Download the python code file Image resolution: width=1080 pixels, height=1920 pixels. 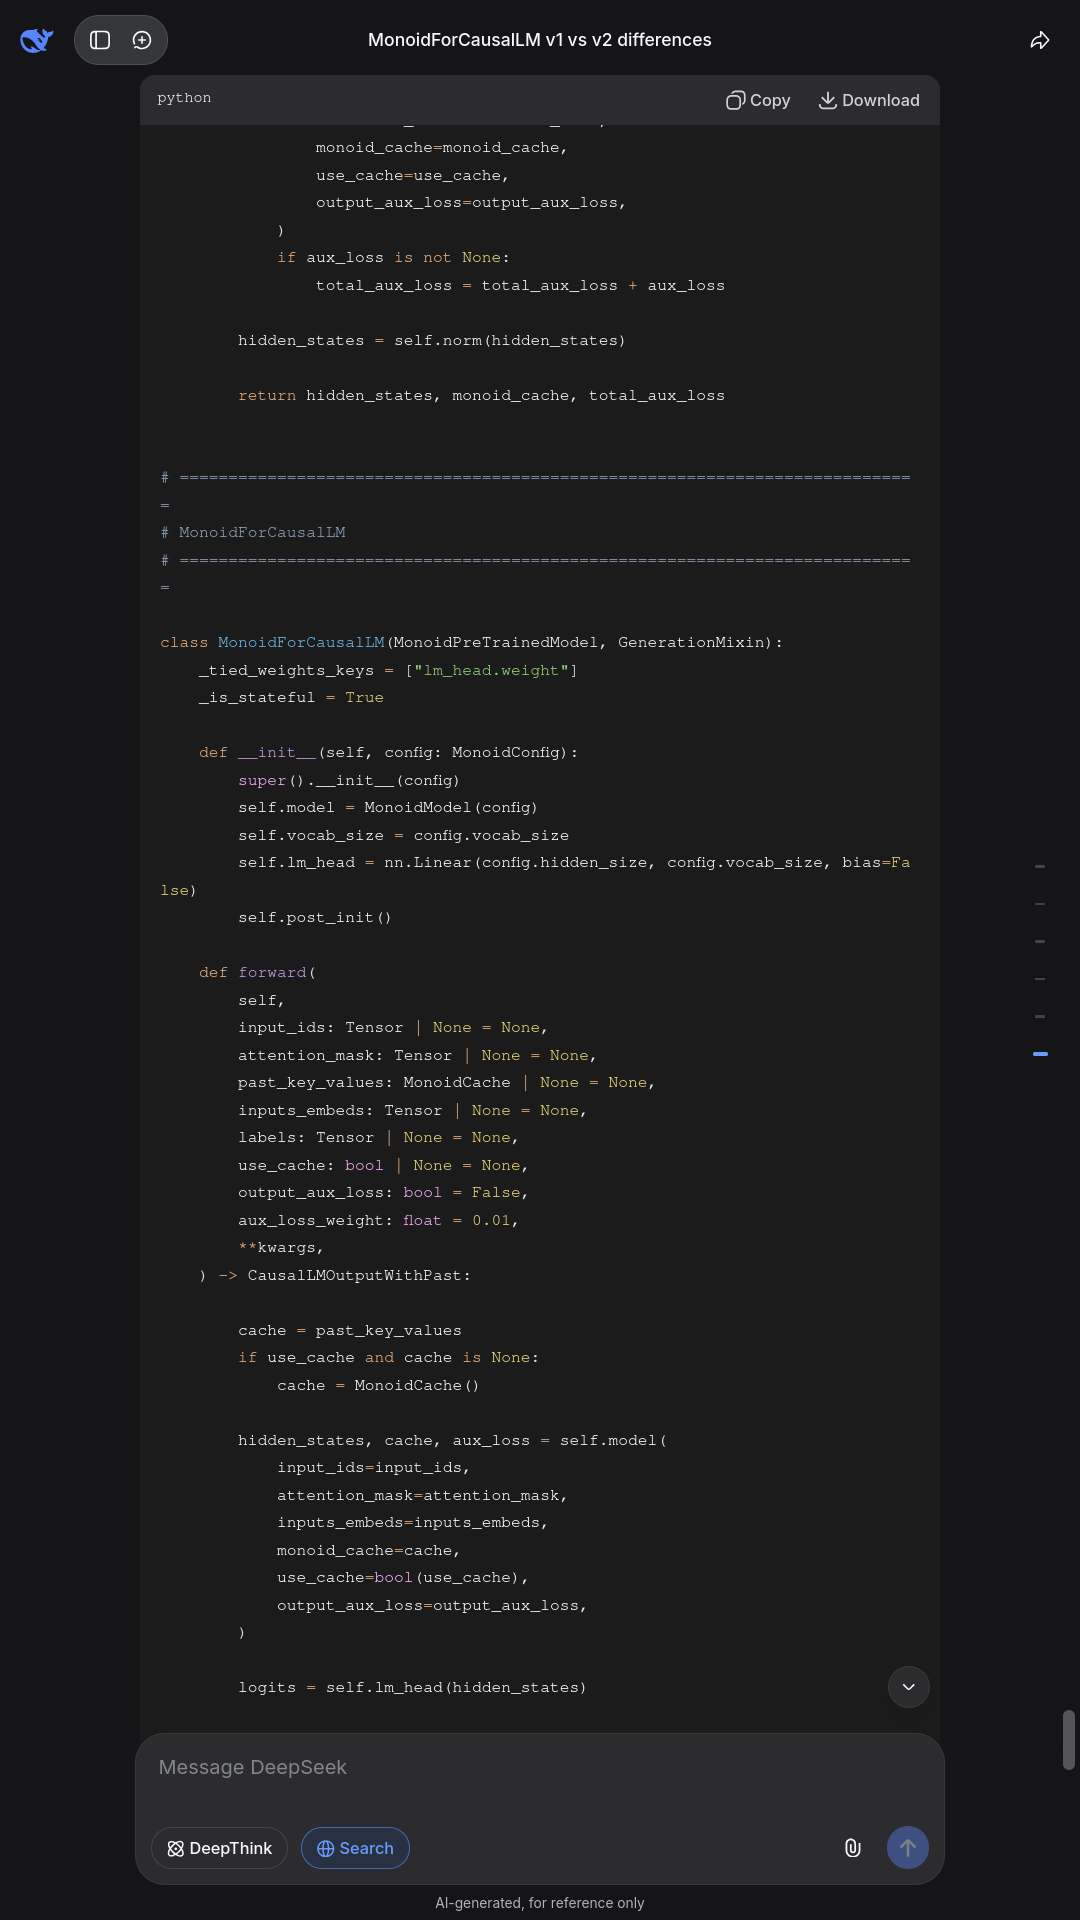point(869,100)
